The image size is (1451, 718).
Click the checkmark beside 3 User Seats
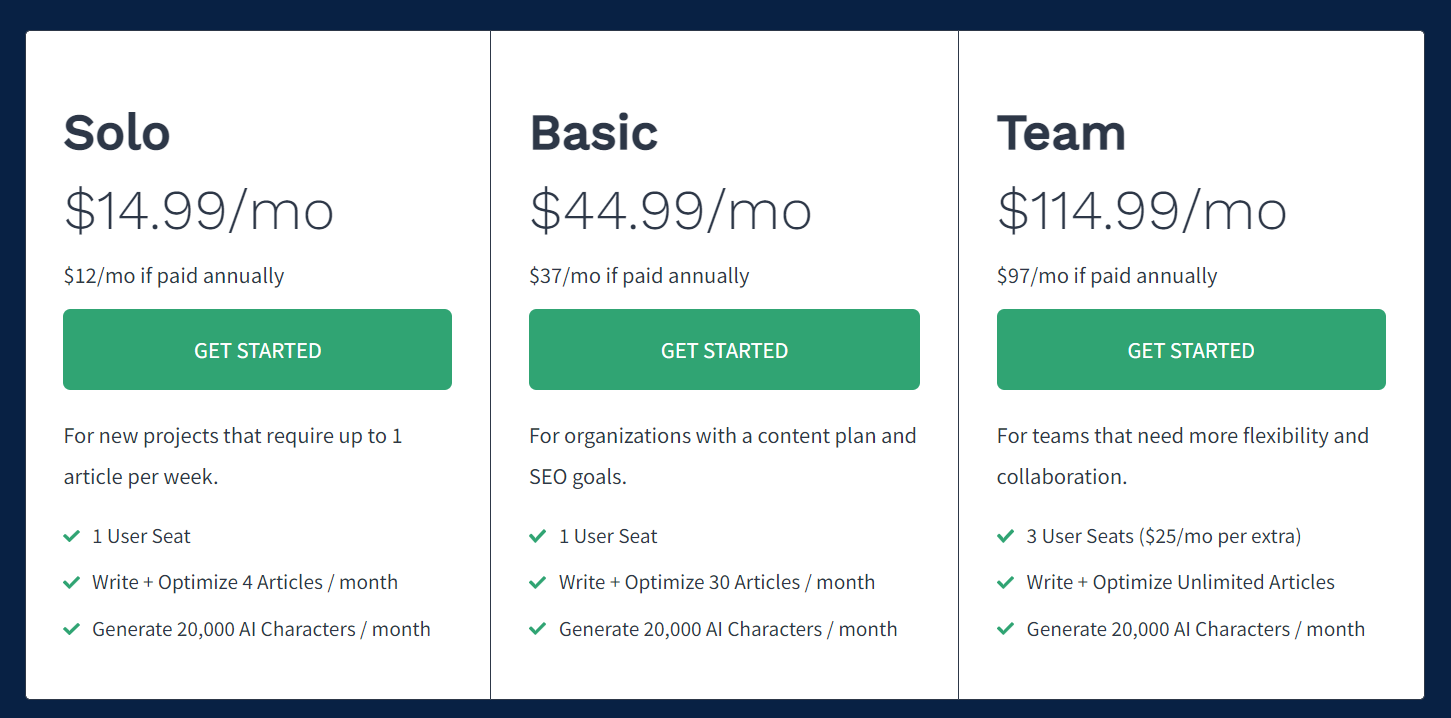(x=1006, y=536)
